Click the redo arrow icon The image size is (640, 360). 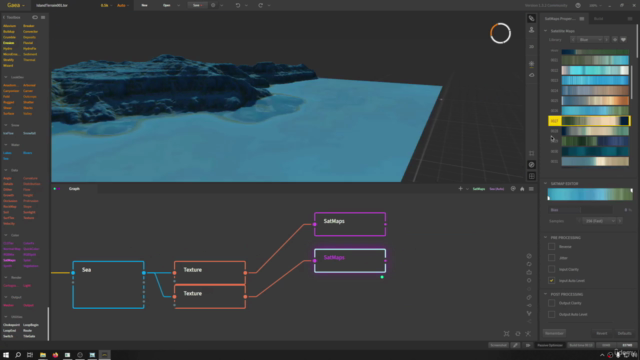pyautogui.click(x=260, y=5)
